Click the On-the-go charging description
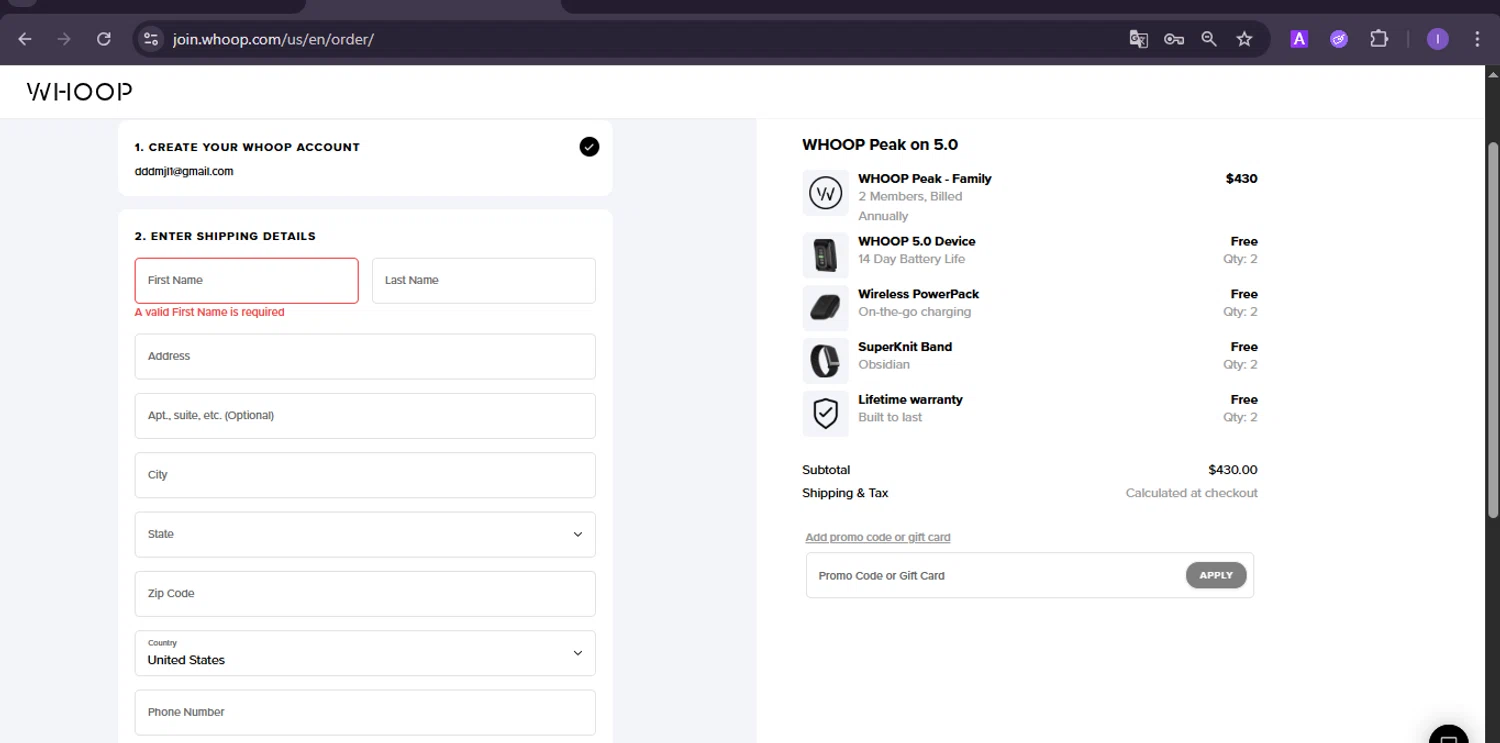The image size is (1500, 743). pyautogui.click(x=915, y=312)
